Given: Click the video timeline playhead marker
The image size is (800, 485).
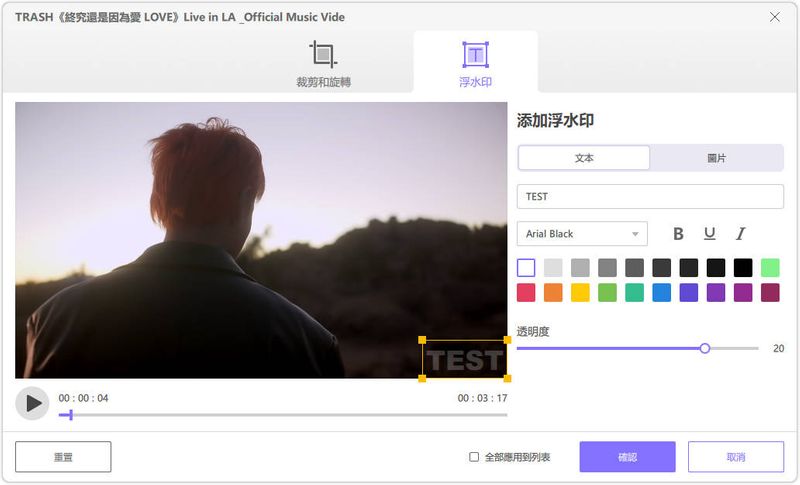Looking at the screenshot, I should click(70, 415).
